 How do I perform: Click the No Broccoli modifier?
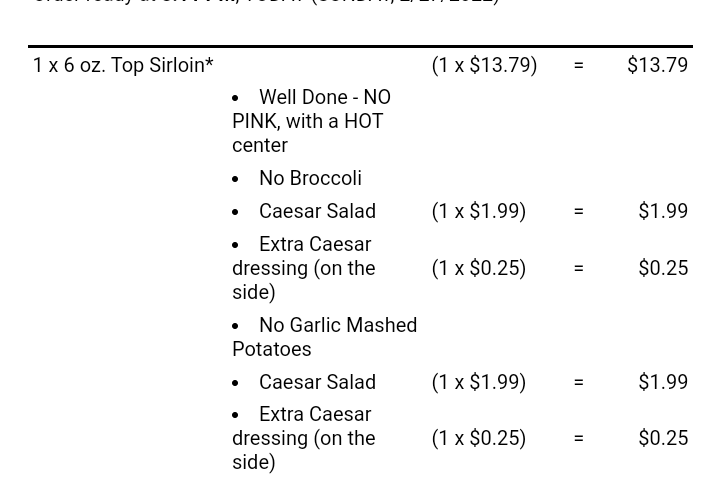point(310,178)
